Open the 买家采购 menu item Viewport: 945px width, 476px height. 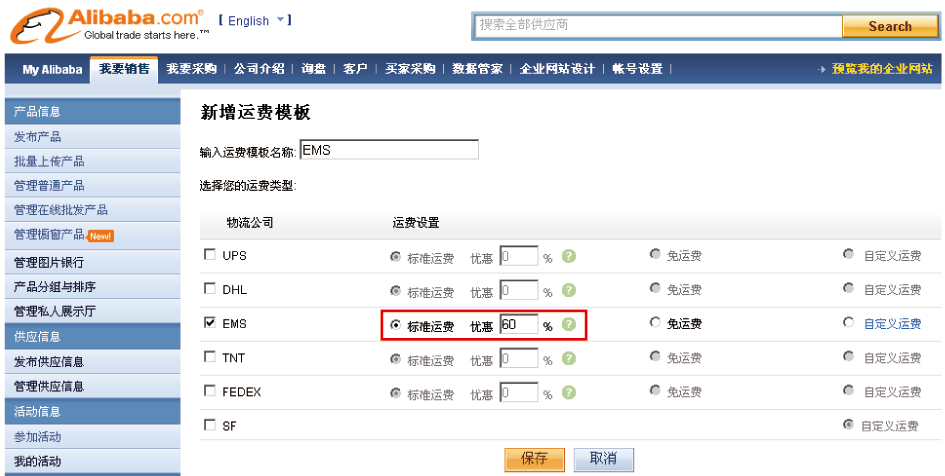point(410,69)
